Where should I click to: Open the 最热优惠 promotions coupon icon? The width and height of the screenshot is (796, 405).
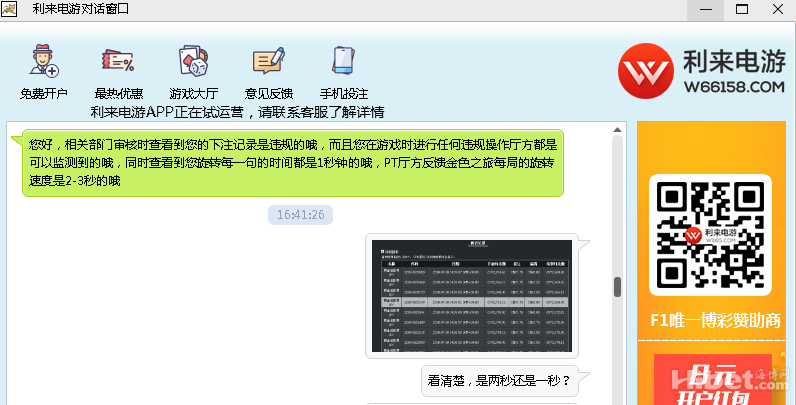(118, 63)
